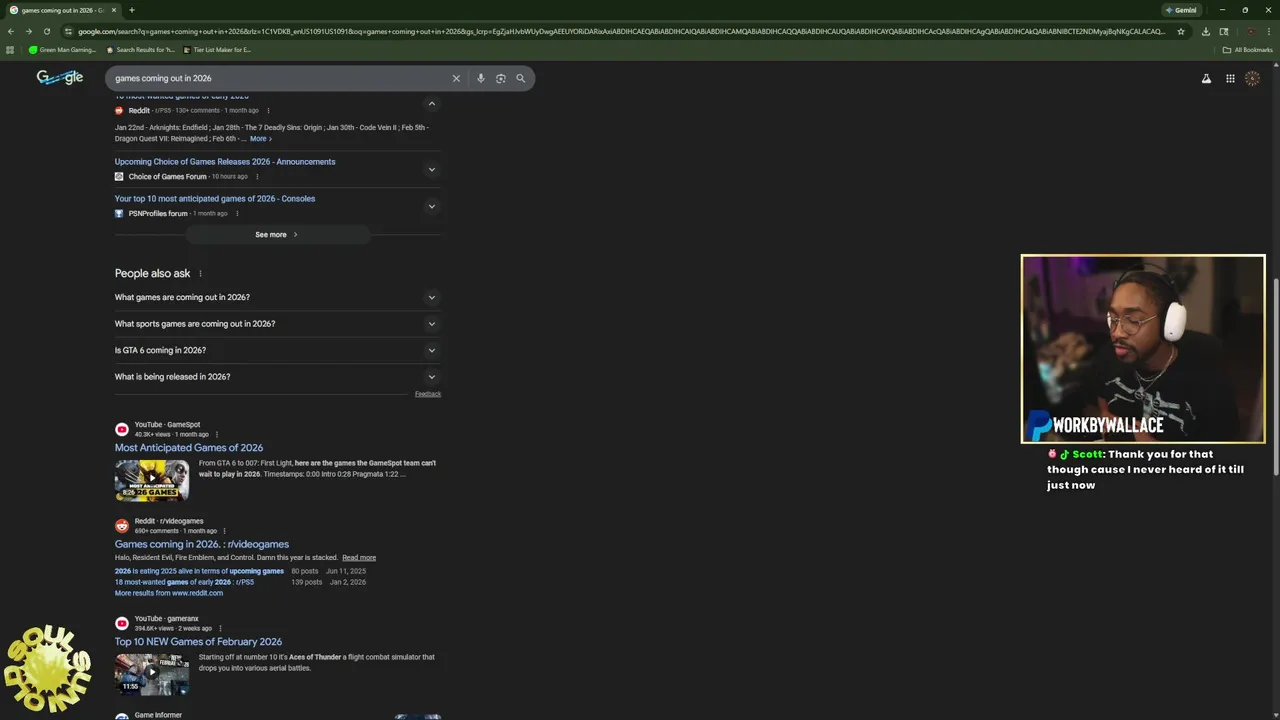This screenshot has height=720, width=1280.
Task: Open options menu next to People also ask
Action: [x=200, y=274]
